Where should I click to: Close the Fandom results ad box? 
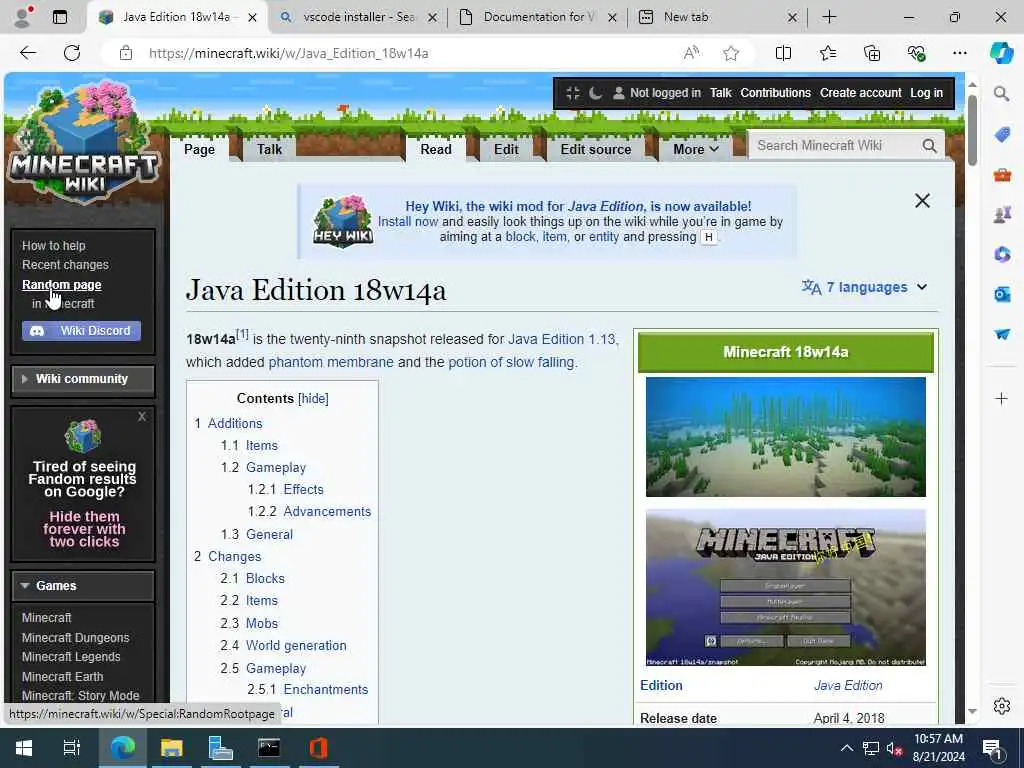(x=142, y=417)
